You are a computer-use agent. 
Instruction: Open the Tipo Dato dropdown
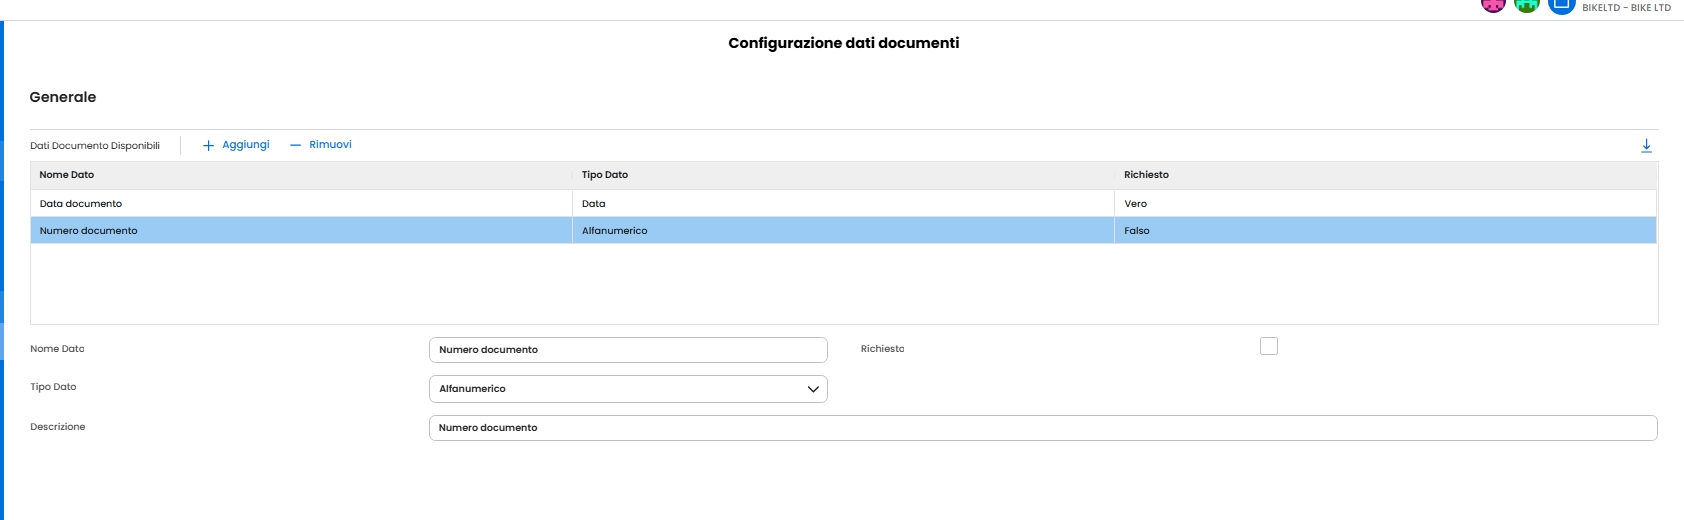coord(627,389)
